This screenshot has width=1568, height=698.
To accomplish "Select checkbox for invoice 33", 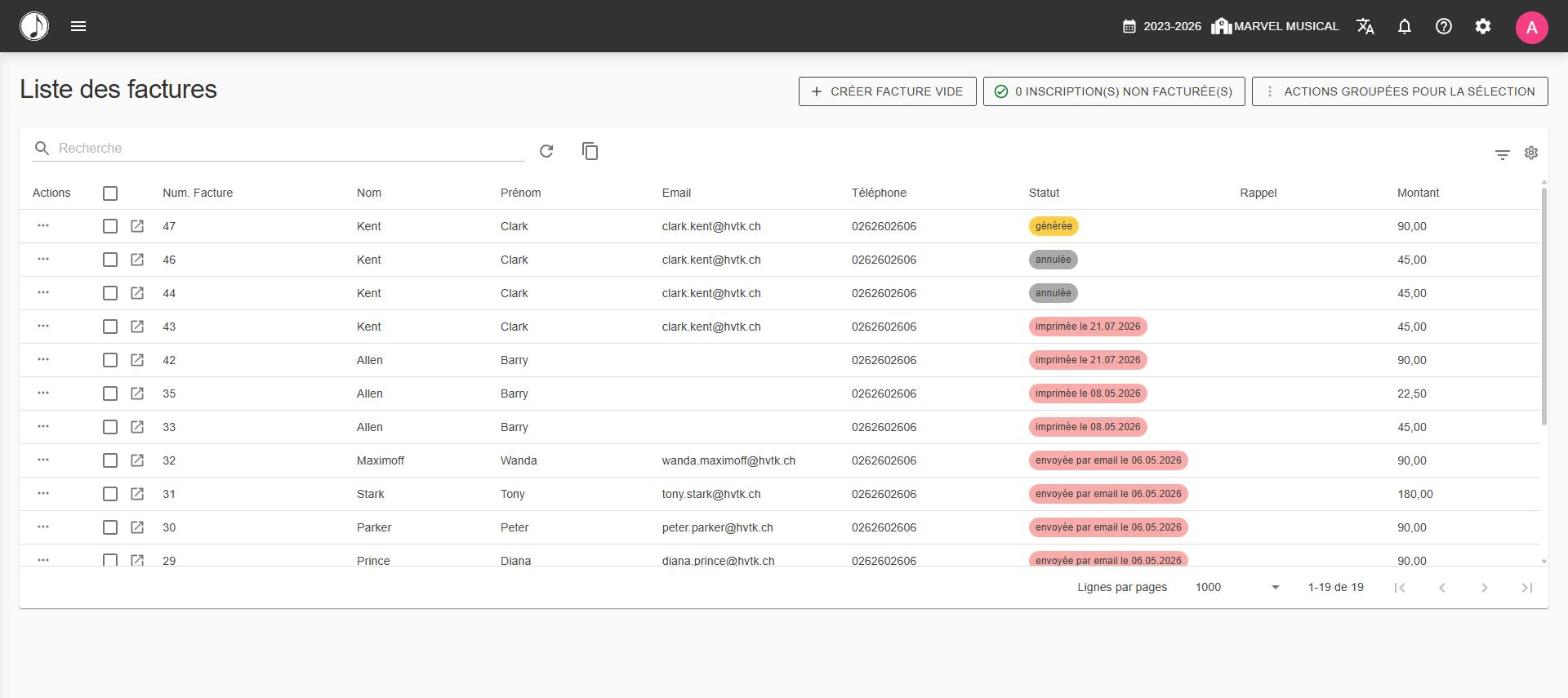I will coord(110,427).
